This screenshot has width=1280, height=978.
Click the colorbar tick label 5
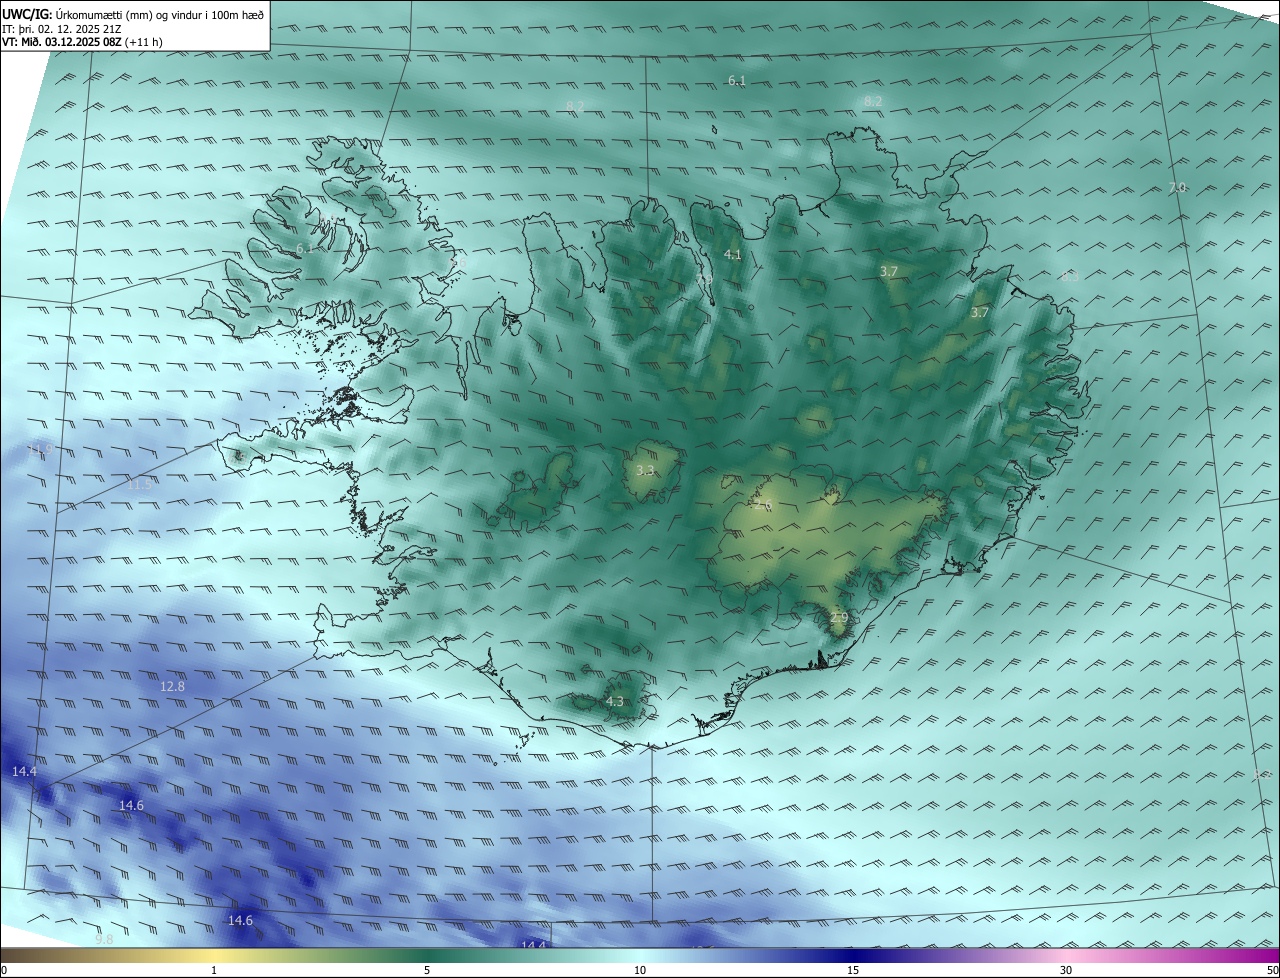click(x=427, y=971)
